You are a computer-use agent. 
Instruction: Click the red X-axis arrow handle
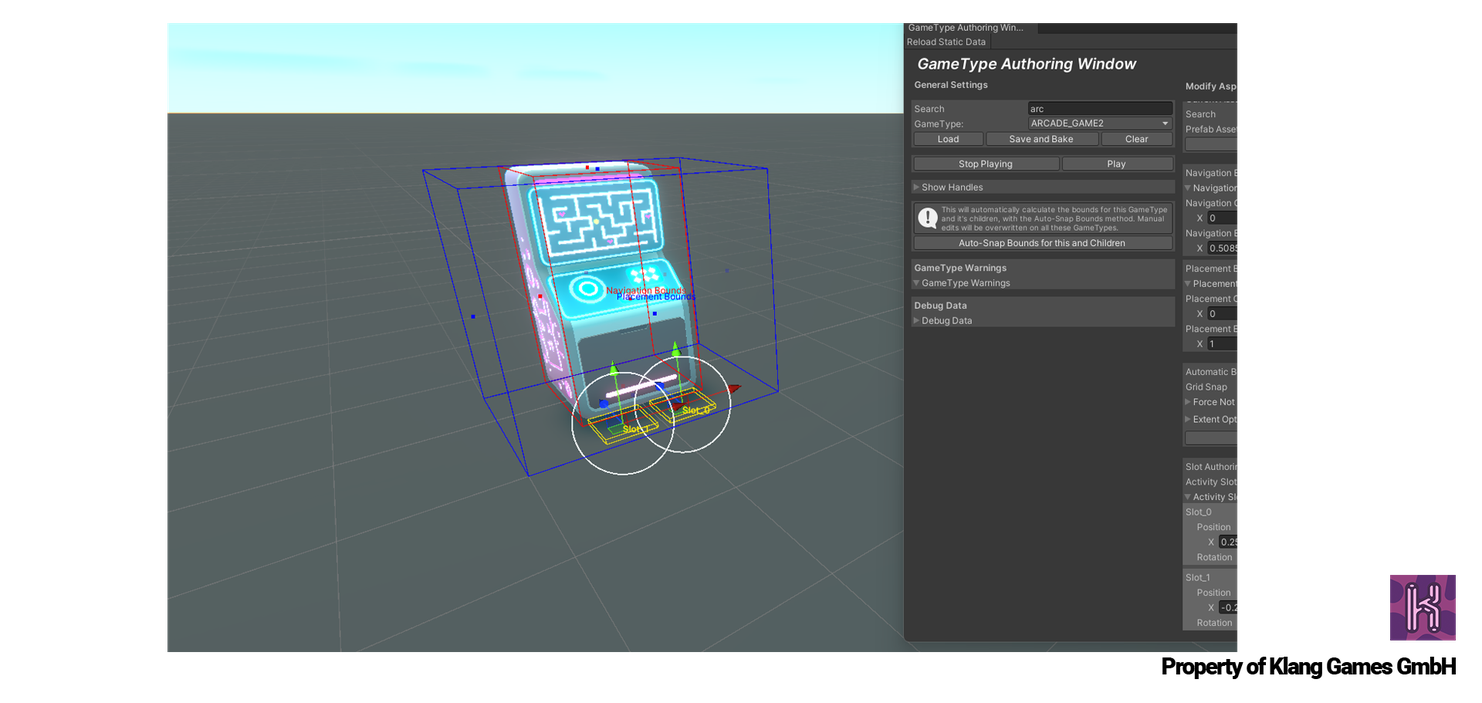(x=733, y=388)
